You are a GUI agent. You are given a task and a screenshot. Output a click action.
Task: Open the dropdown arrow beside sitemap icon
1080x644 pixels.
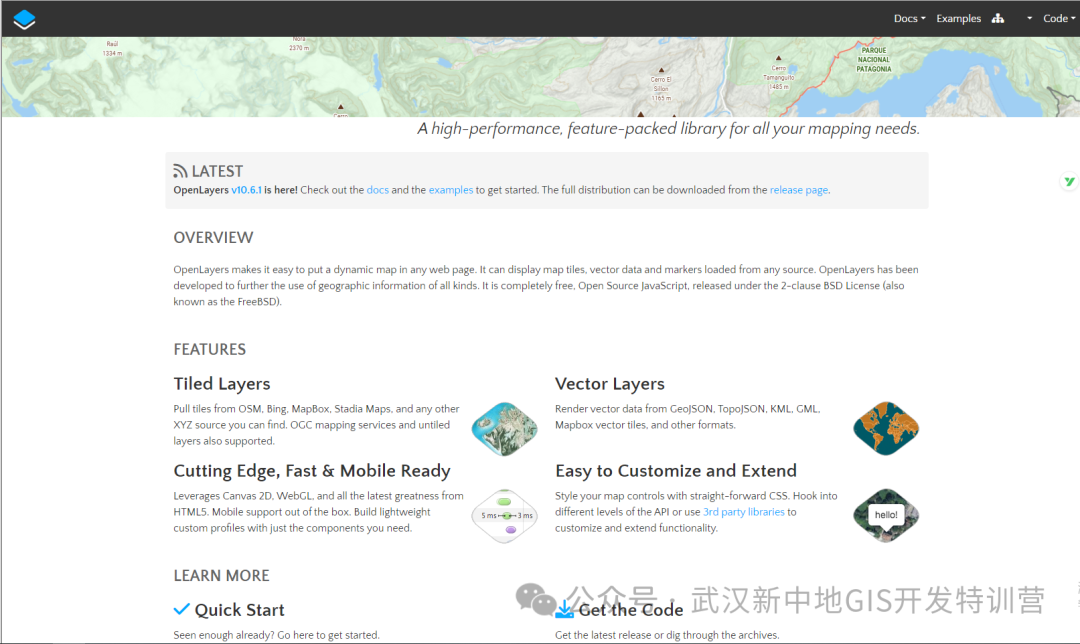[x=1029, y=19]
